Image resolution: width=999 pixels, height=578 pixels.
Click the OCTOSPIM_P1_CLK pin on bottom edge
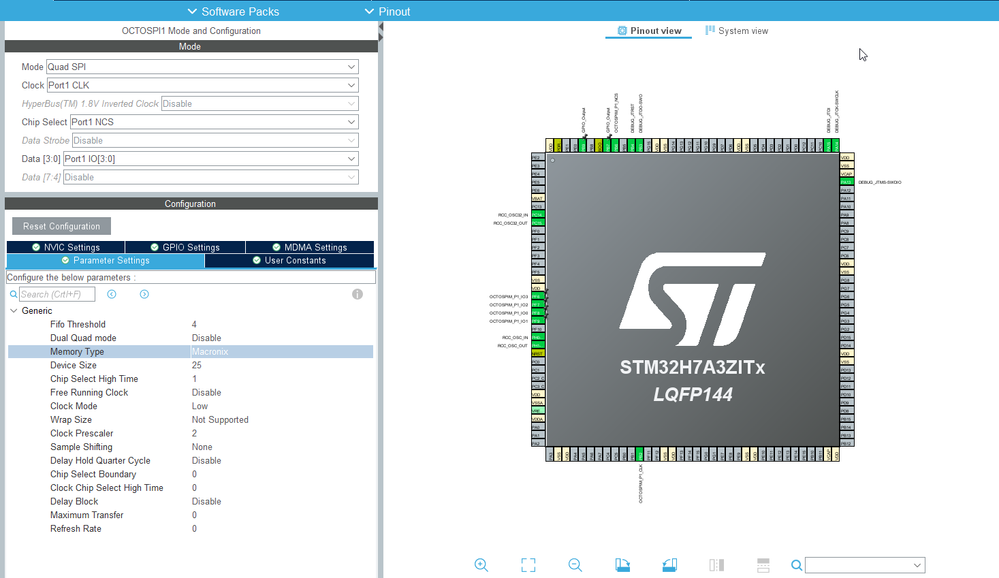(x=640, y=454)
